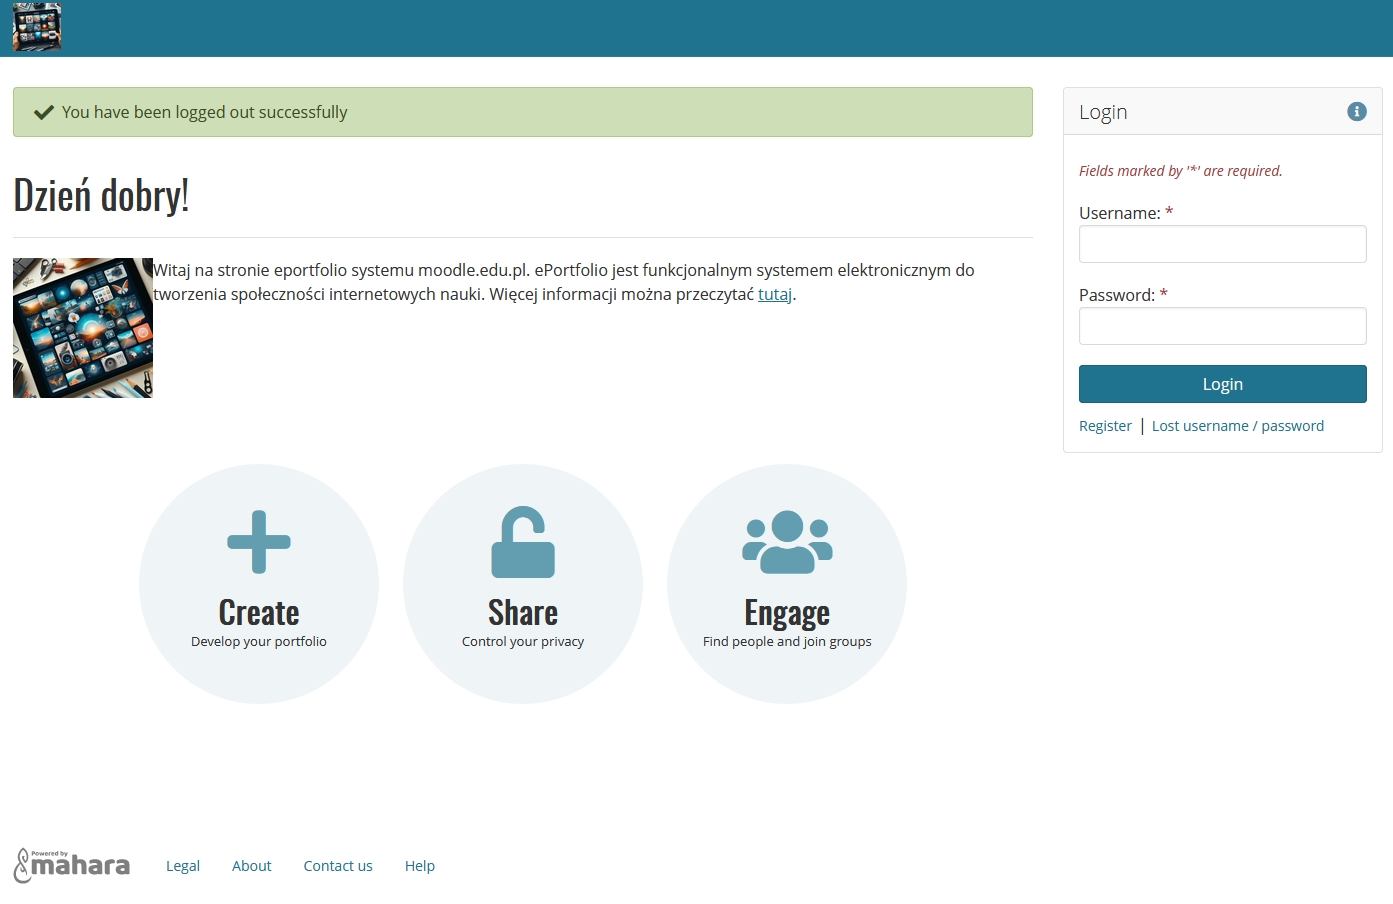This screenshot has width=1393, height=904.
Task: Open the Contact us footer link
Action: pyautogui.click(x=338, y=866)
